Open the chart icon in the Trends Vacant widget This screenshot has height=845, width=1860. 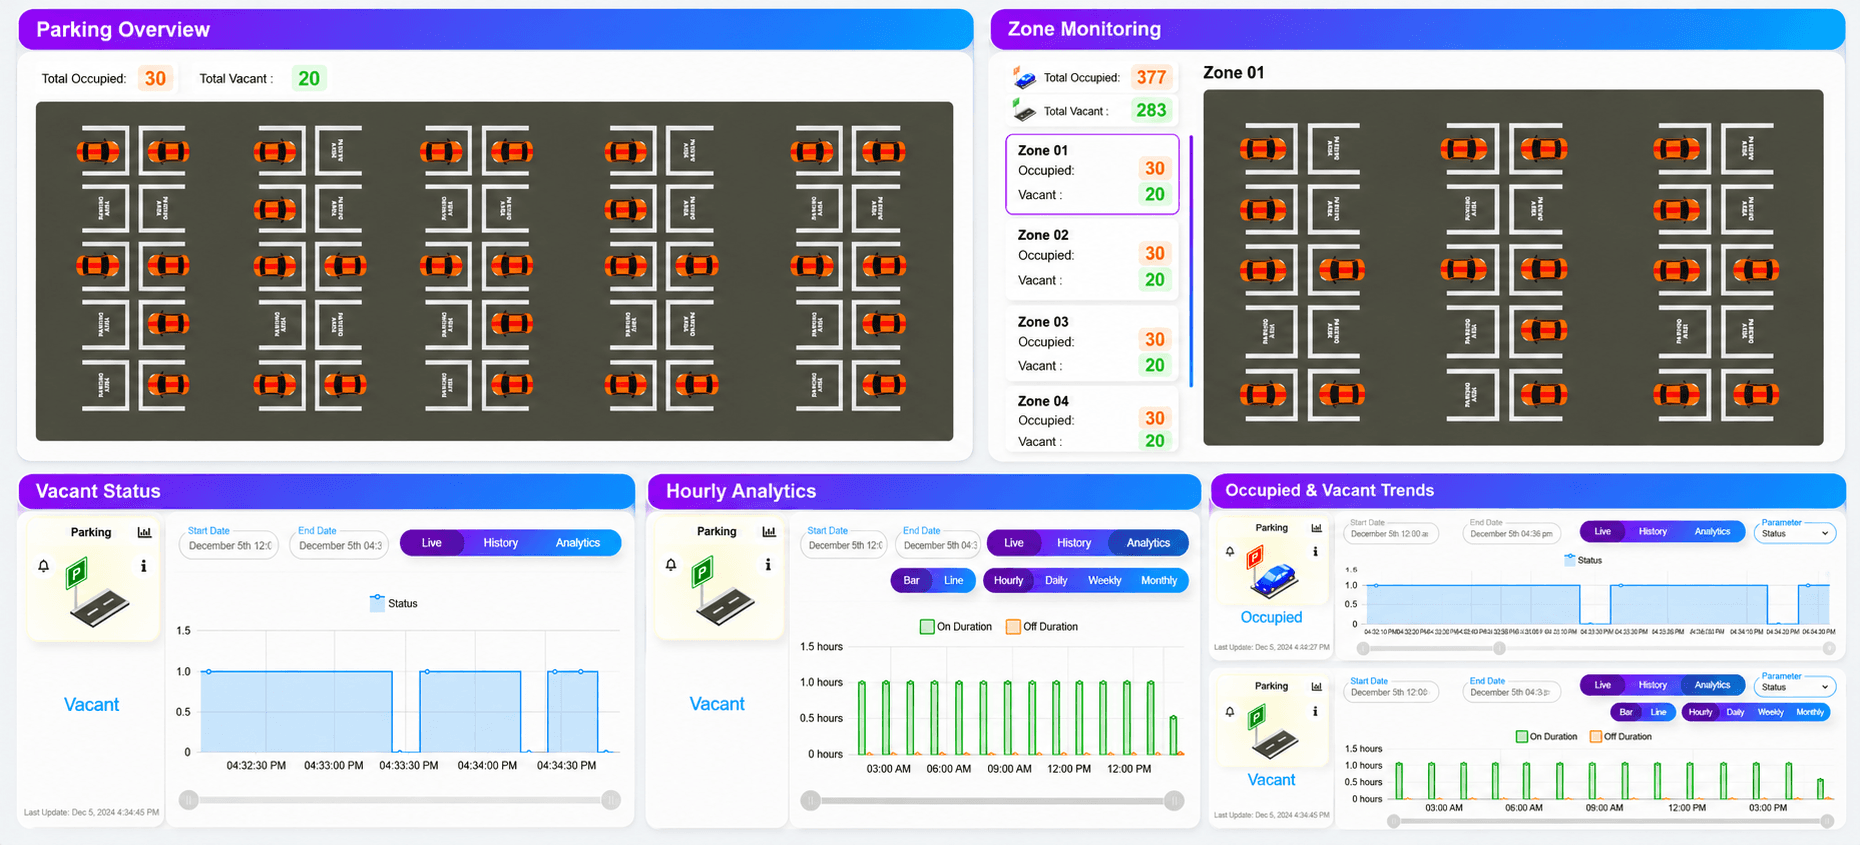pos(1316,686)
